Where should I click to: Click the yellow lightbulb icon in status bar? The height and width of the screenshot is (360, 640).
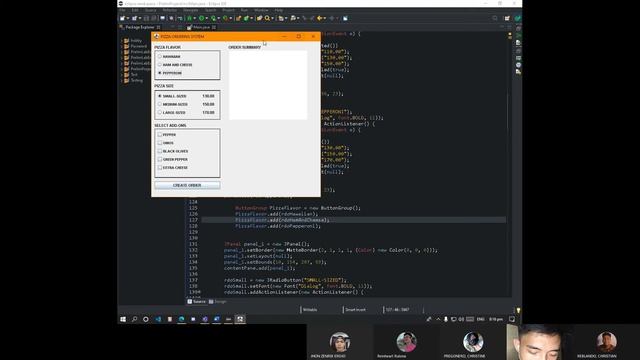[518, 310]
